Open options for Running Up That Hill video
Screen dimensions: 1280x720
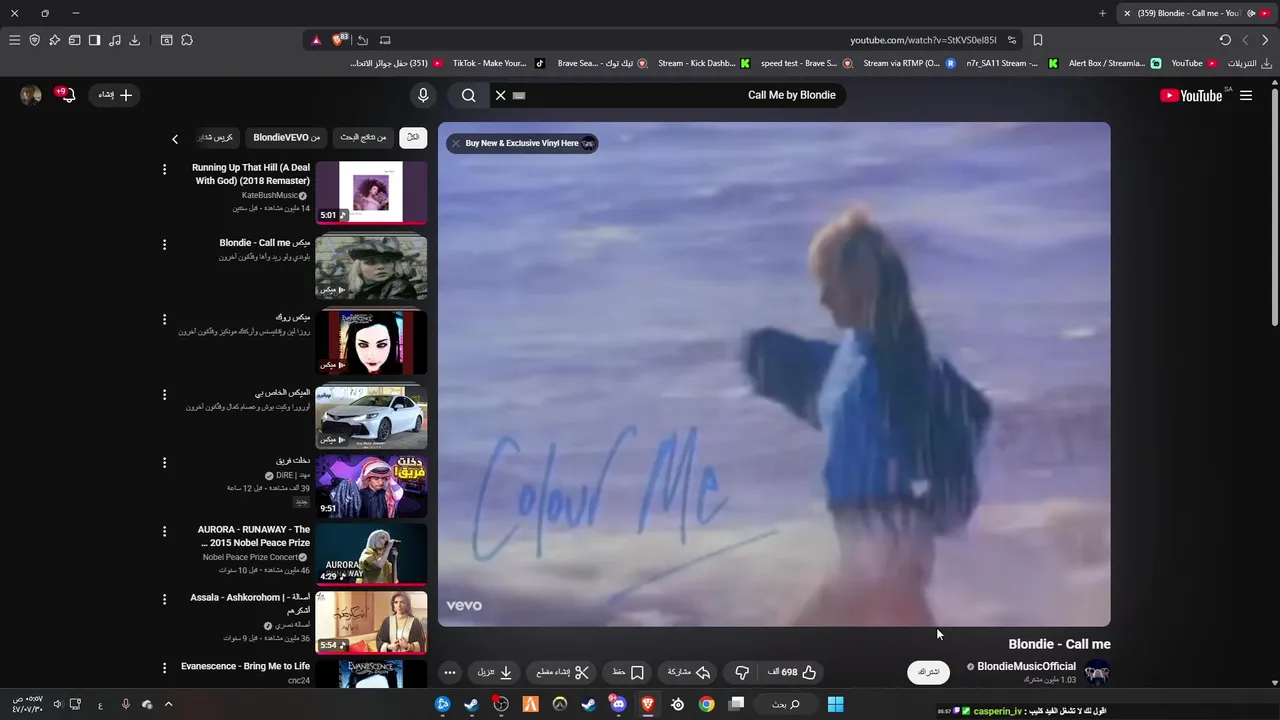(164, 169)
